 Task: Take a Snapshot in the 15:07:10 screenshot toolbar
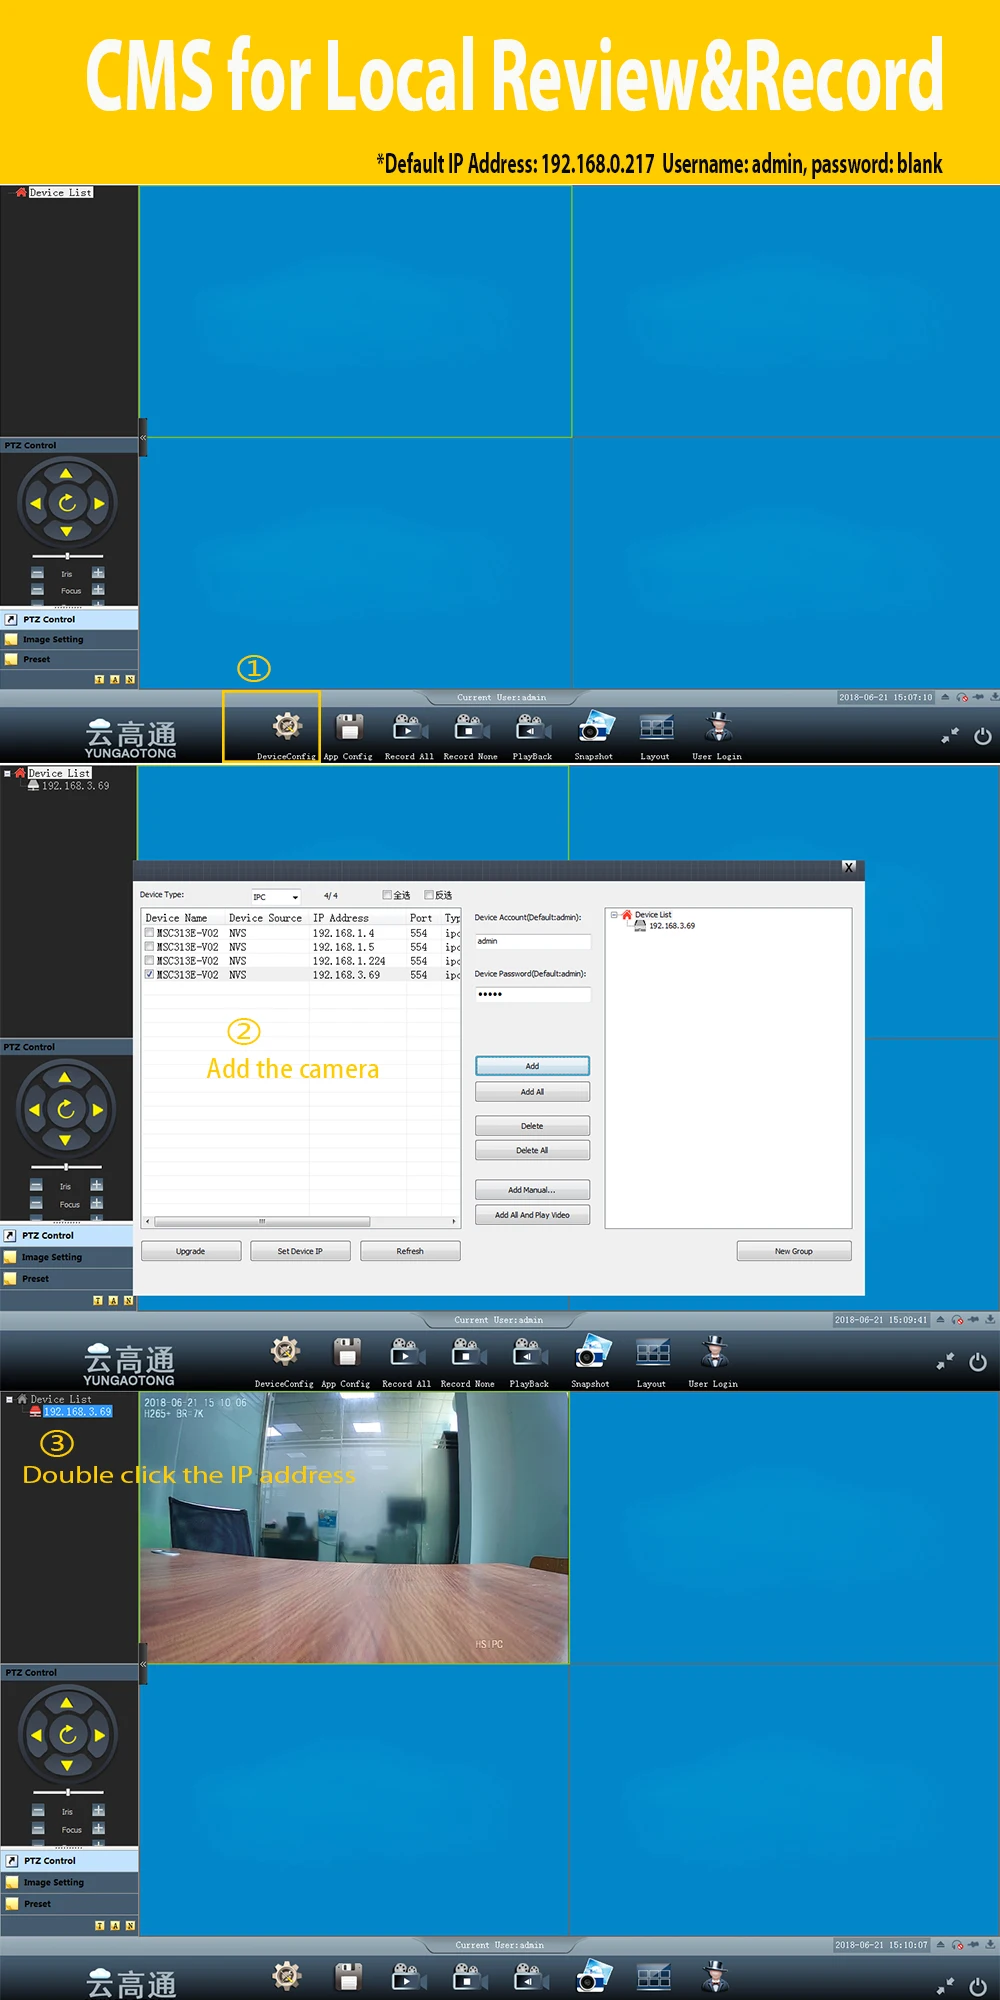[594, 735]
